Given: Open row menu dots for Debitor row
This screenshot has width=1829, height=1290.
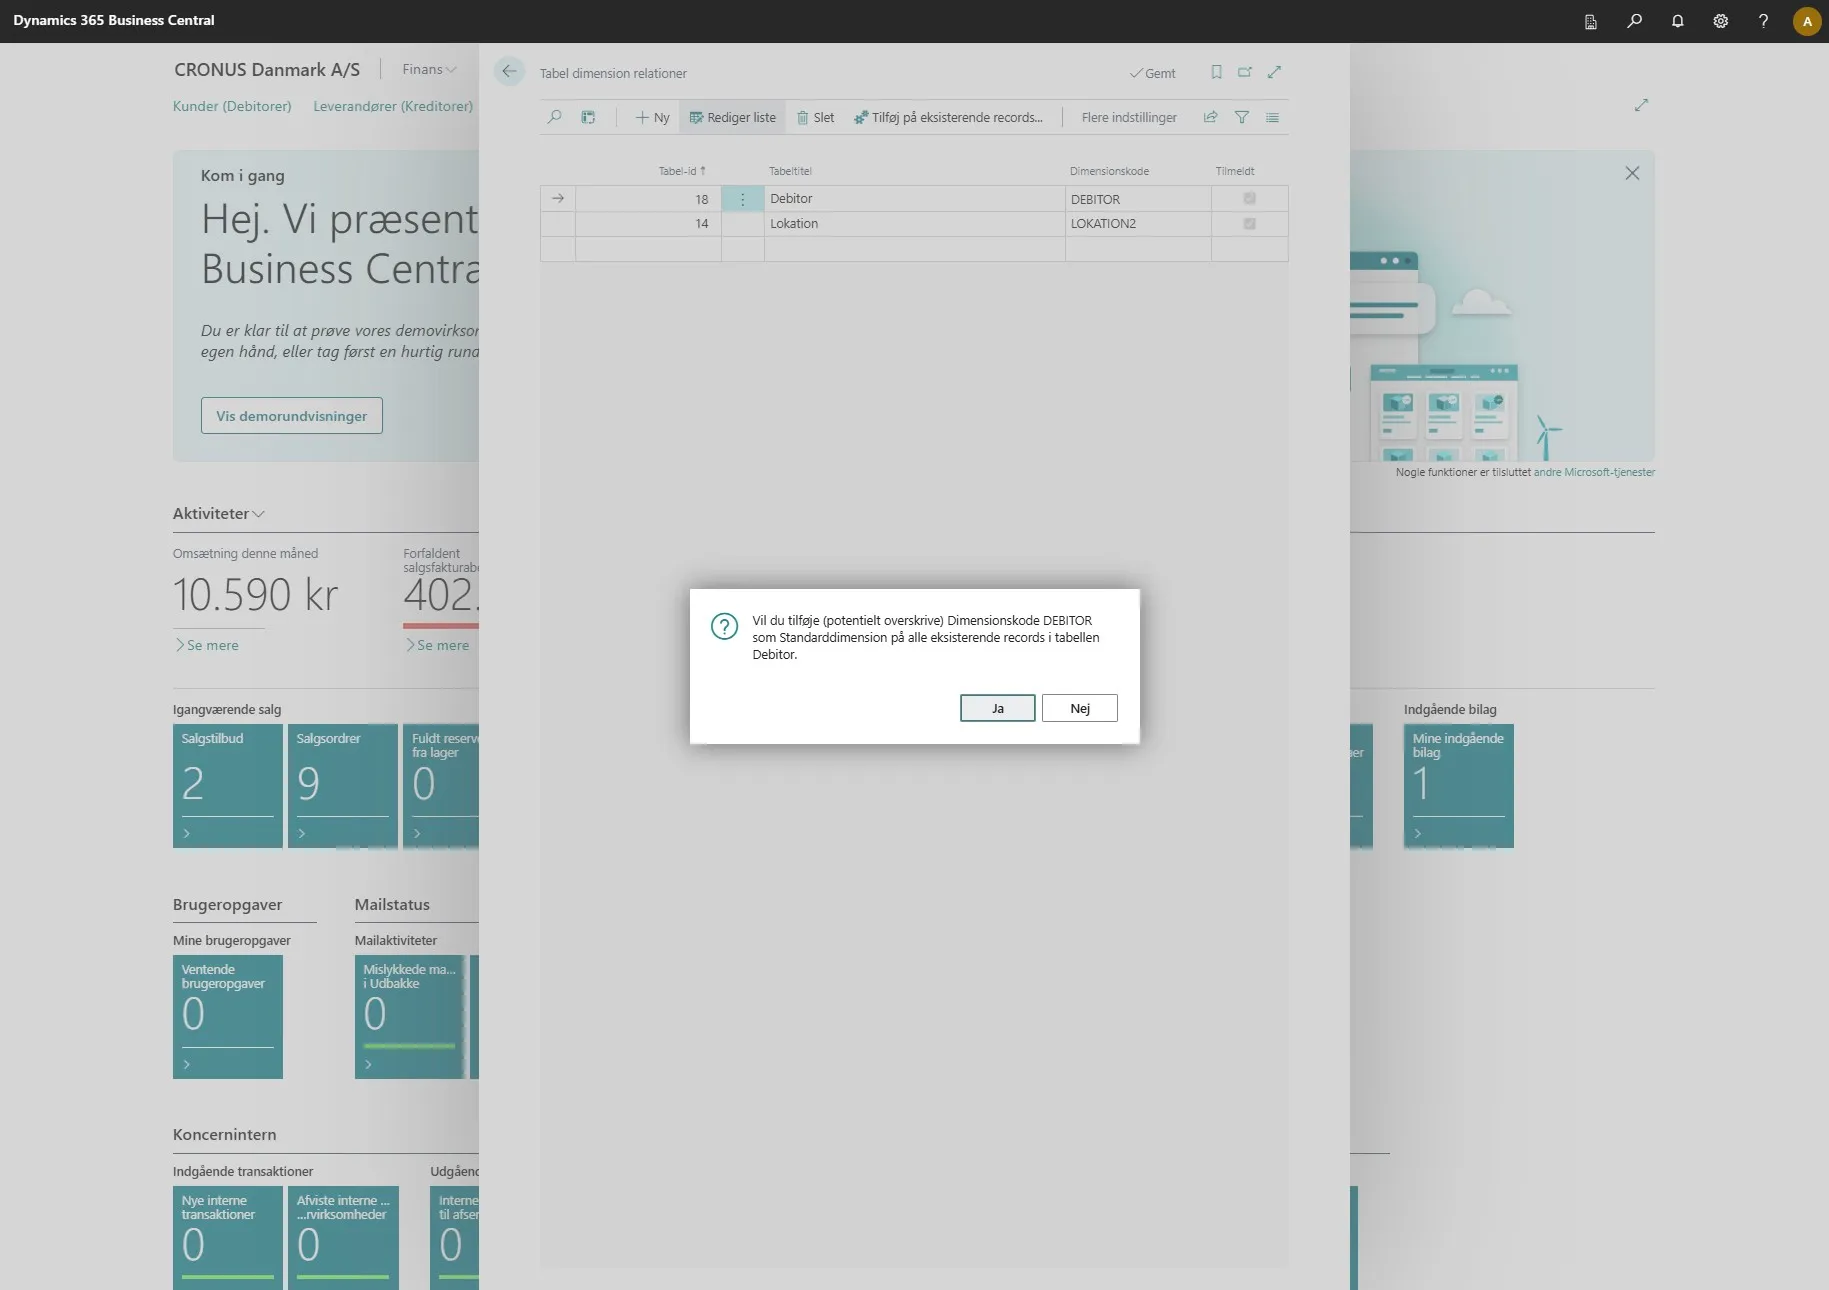Looking at the screenshot, I should coord(742,199).
